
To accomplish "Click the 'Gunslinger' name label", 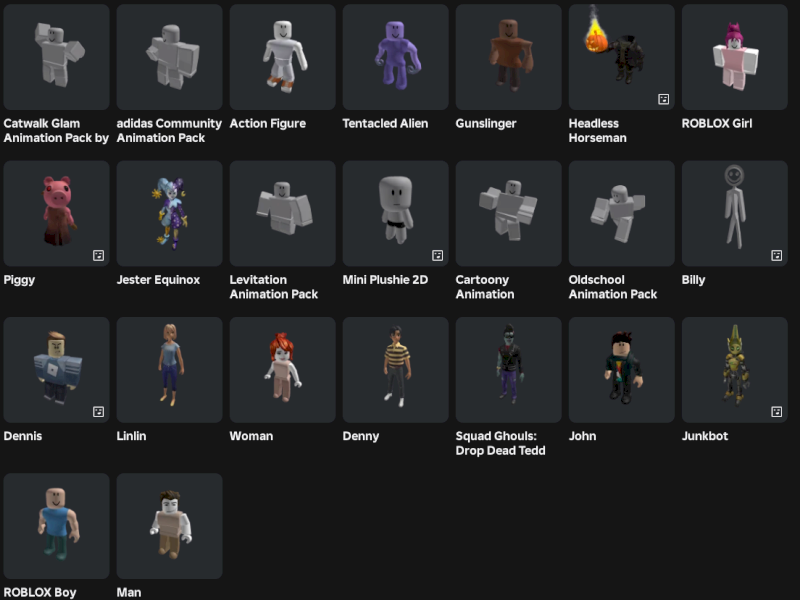I will pyautogui.click(x=486, y=123).
